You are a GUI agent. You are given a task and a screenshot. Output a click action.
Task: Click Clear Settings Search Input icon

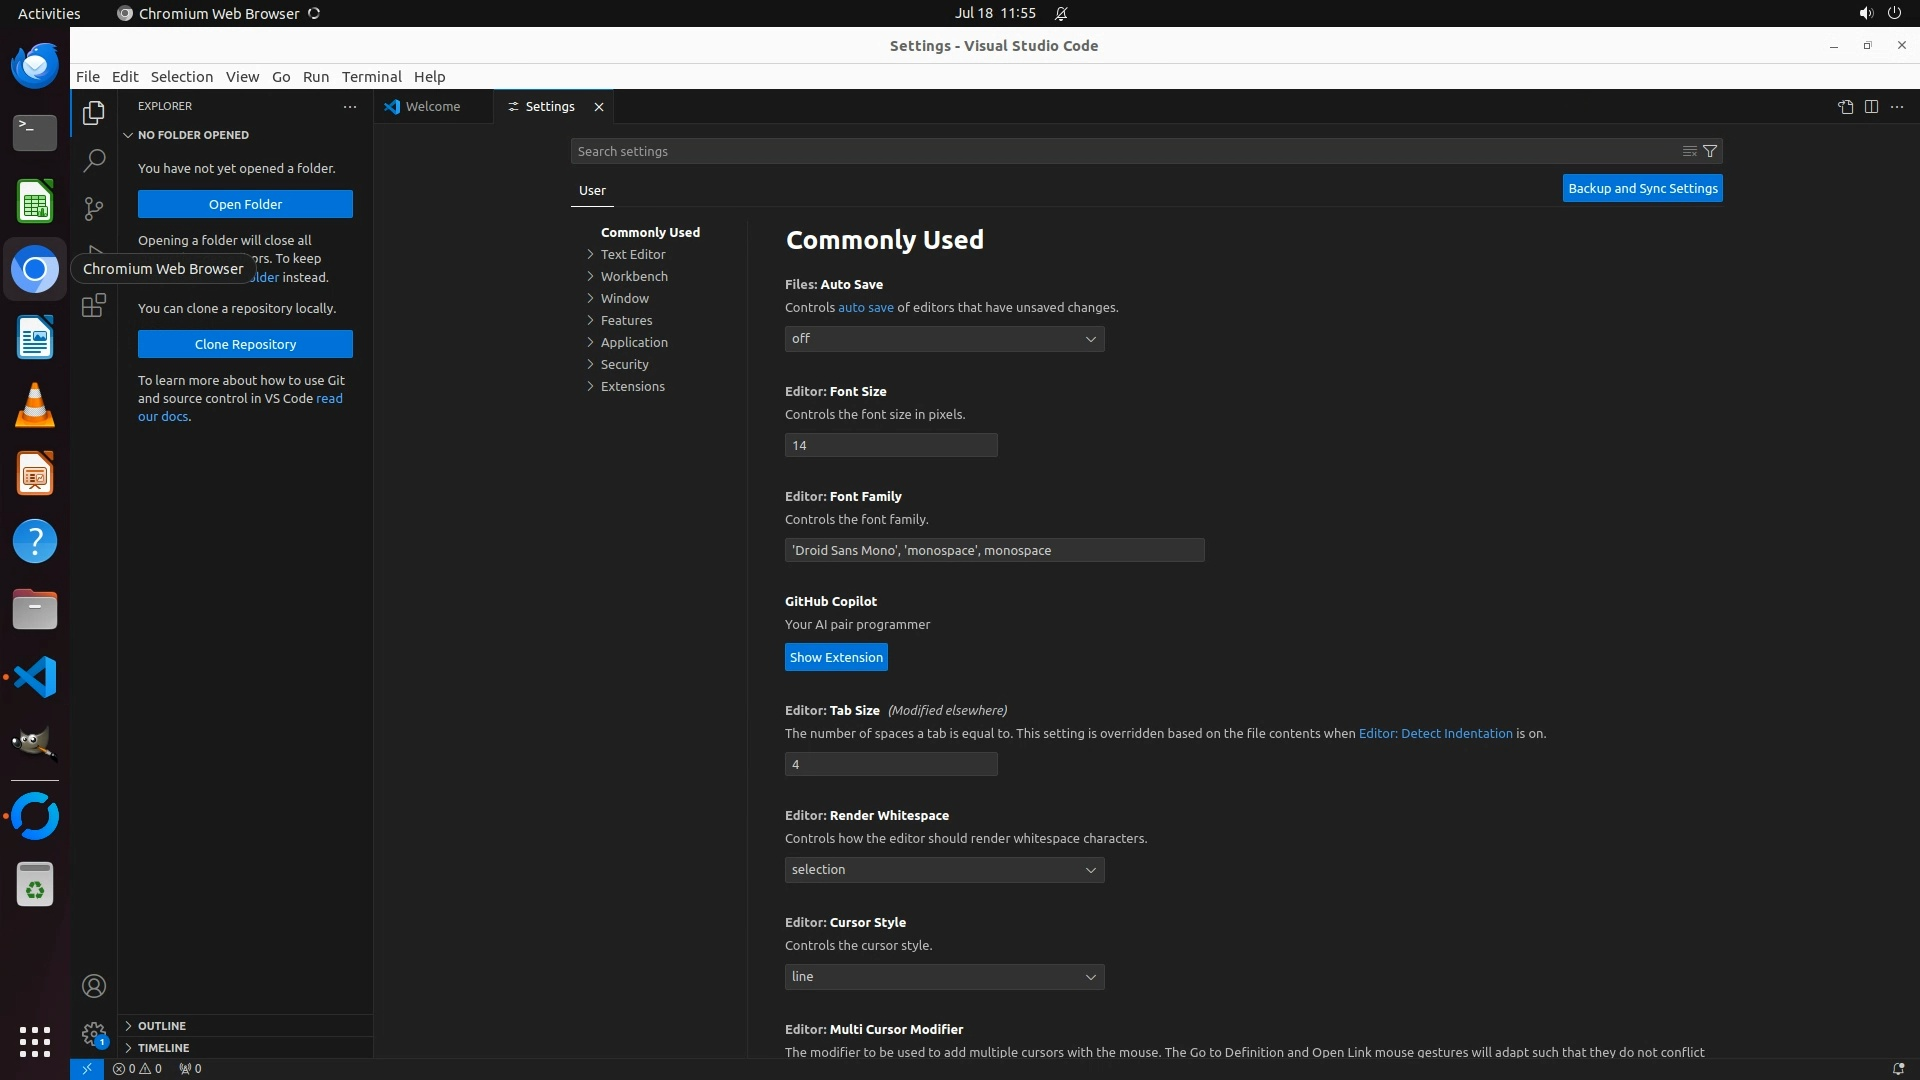[x=1689, y=151]
